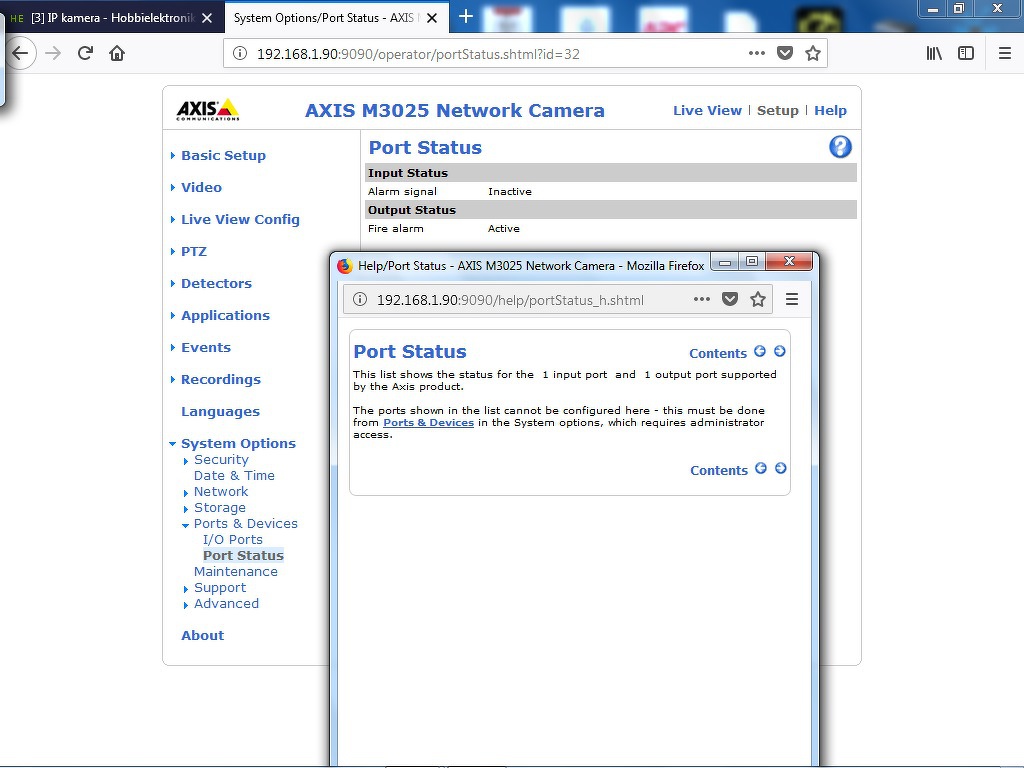Open a new tab with plus button
The image size is (1024, 768).
click(466, 17)
